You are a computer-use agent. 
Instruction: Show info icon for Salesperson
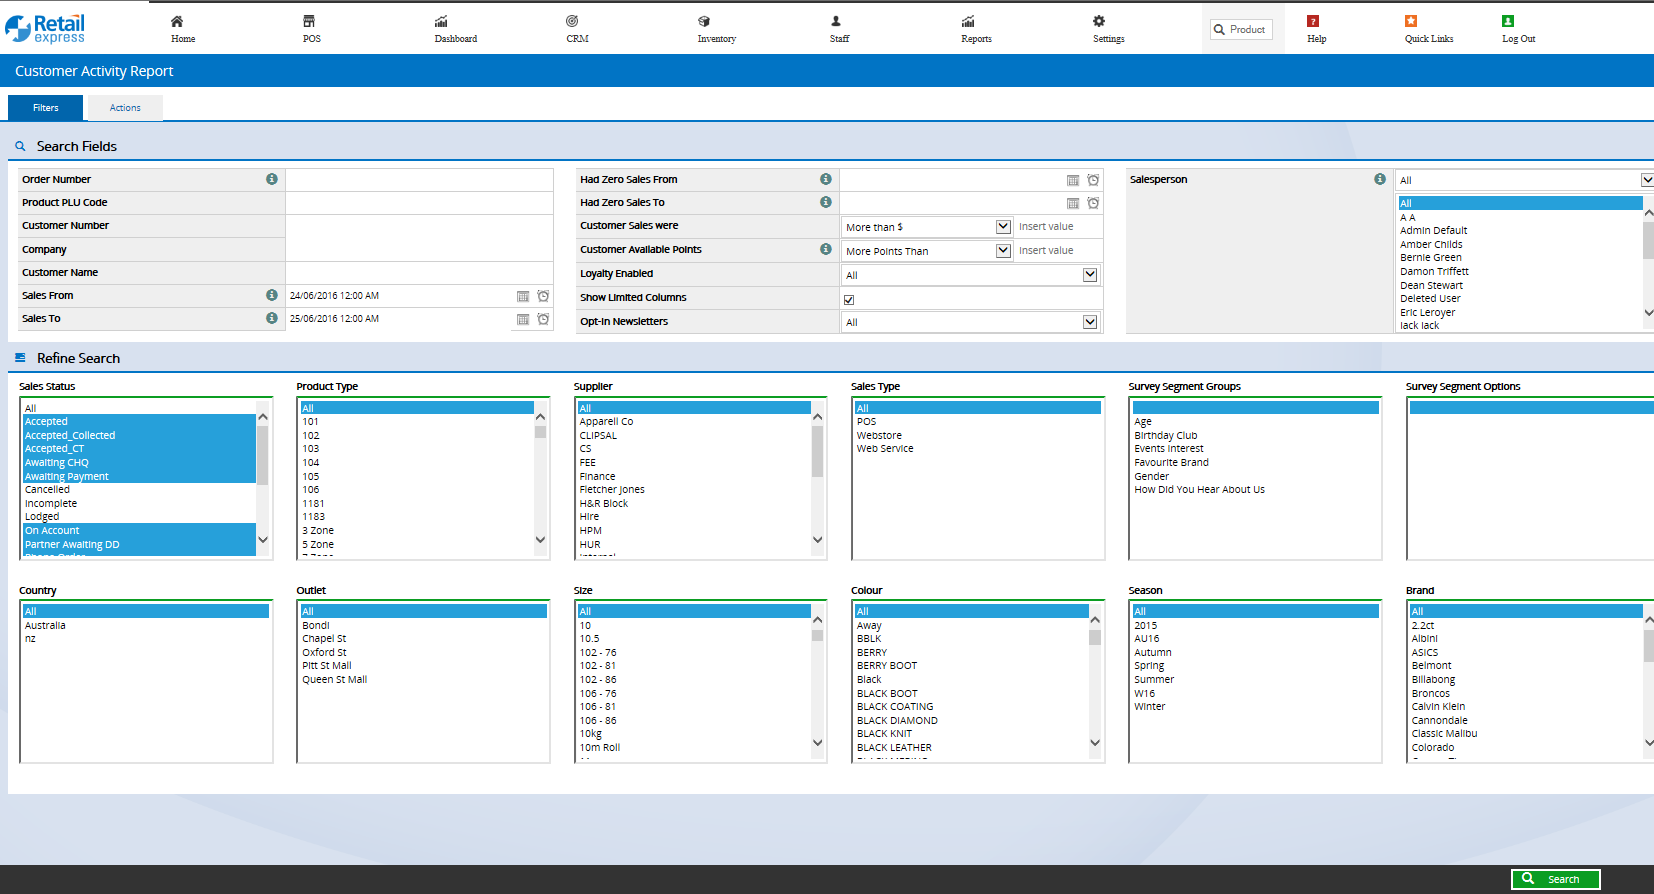click(x=1380, y=179)
